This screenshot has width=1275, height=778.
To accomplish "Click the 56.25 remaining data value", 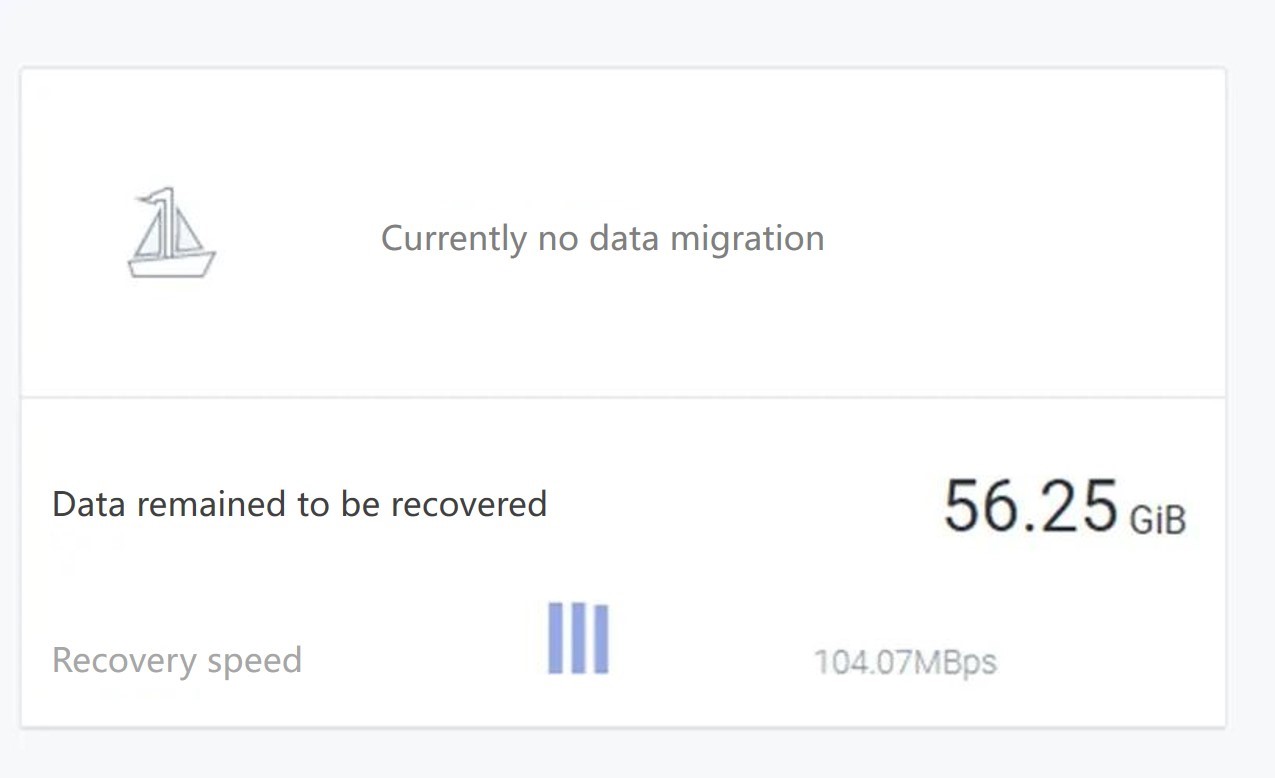I will coord(1030,506).
